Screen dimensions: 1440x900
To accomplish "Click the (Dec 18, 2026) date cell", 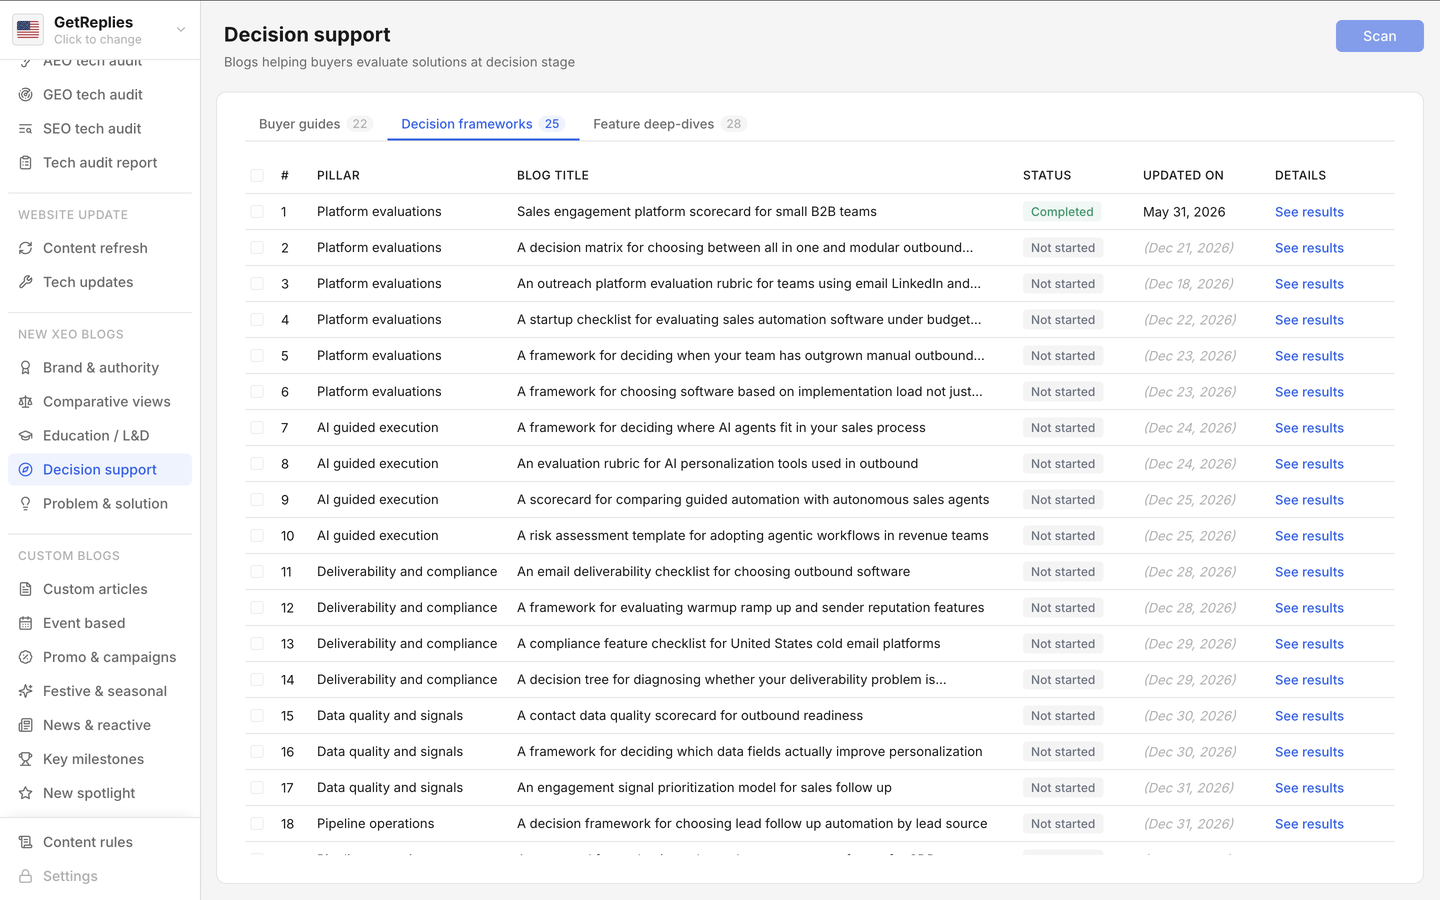I will (x=1188, y=284).
